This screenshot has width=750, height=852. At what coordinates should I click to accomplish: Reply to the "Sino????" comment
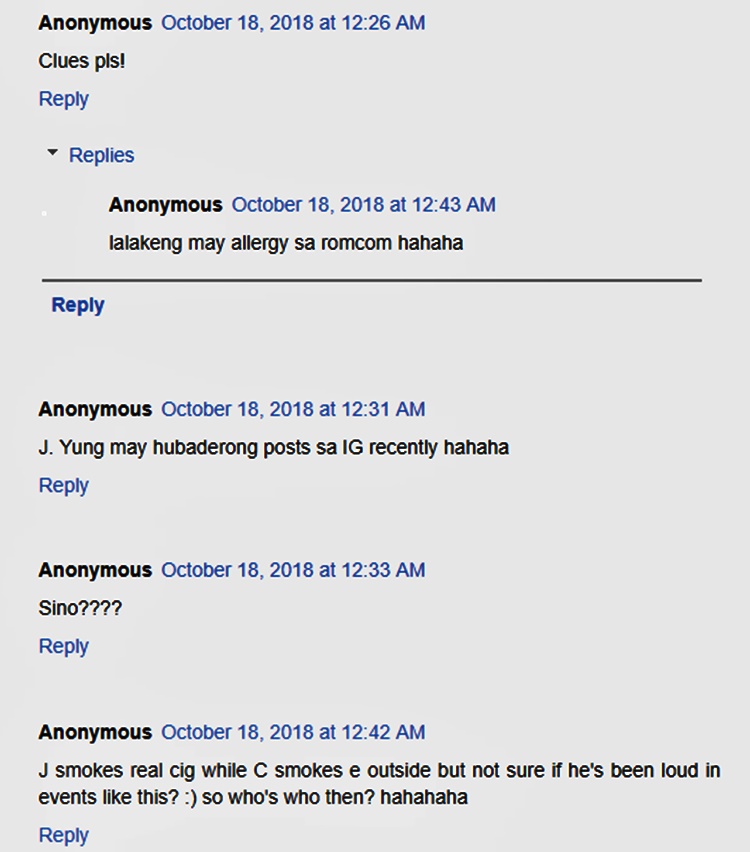[63, 646]
